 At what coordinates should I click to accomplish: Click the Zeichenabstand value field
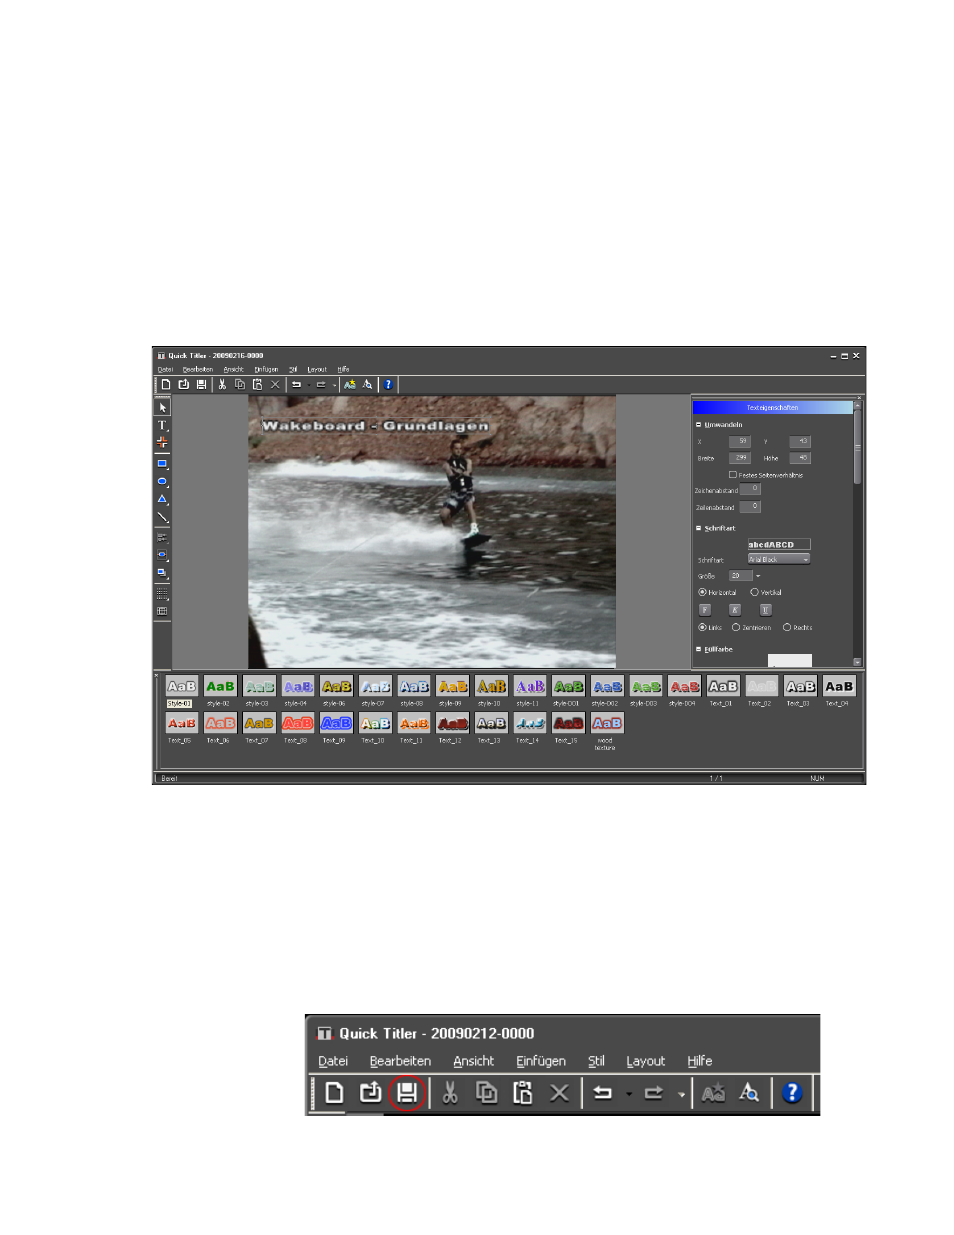(x=750, y=489)
